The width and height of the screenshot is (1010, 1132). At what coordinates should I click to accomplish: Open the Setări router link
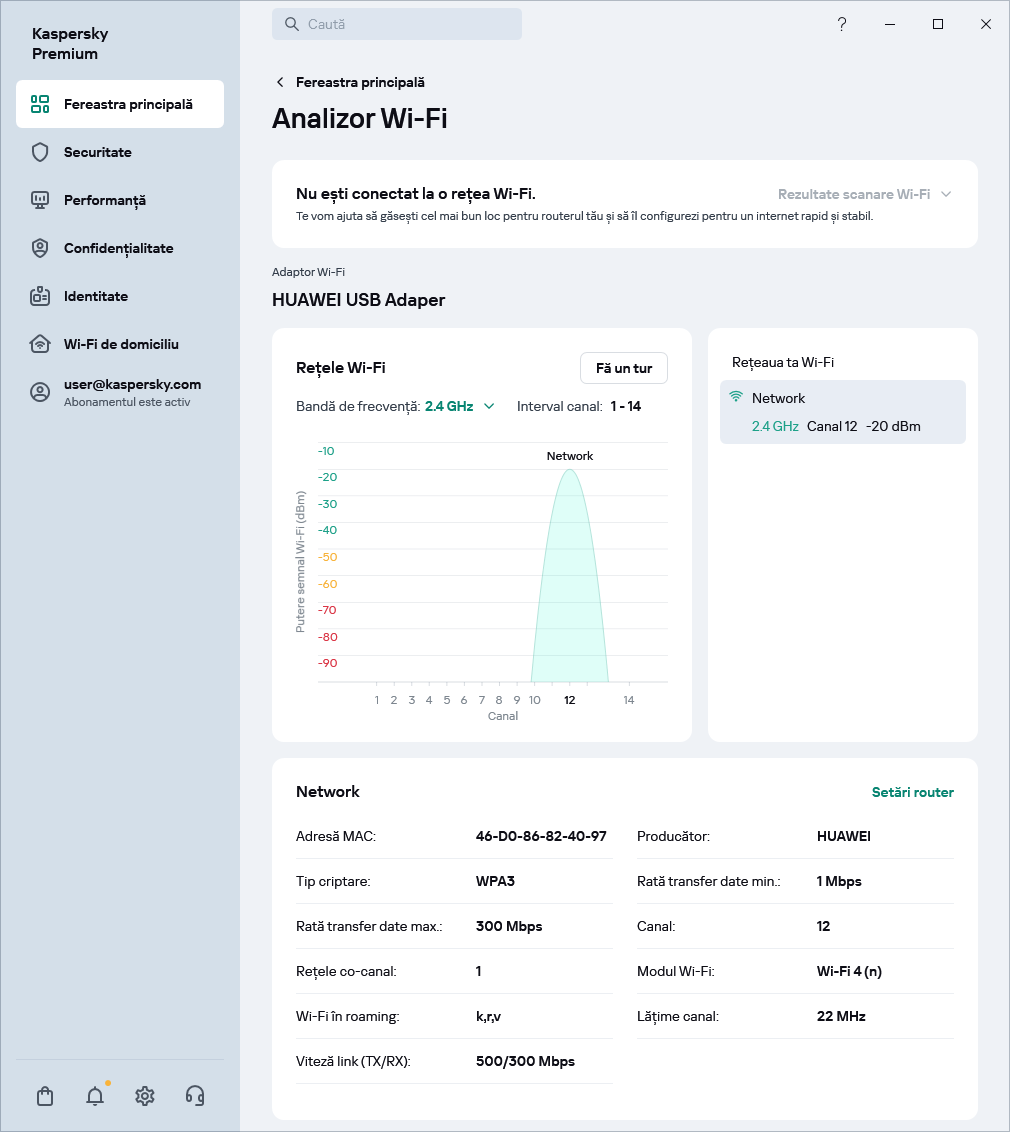tap(912, 792)
